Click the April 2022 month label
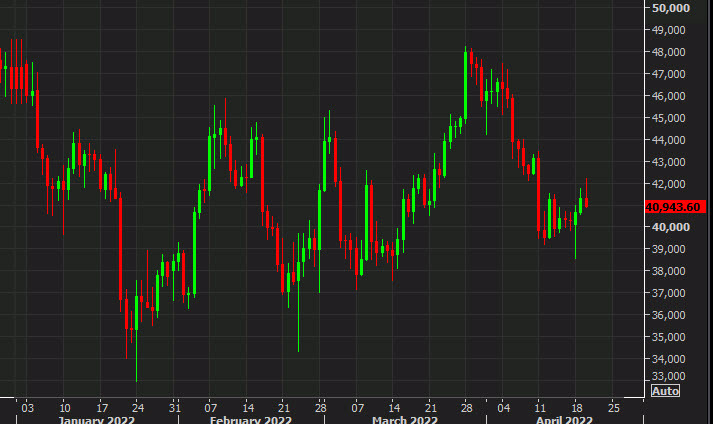Image resolution: width=713 pixels, height=424 pixels. tap(564, 419)
